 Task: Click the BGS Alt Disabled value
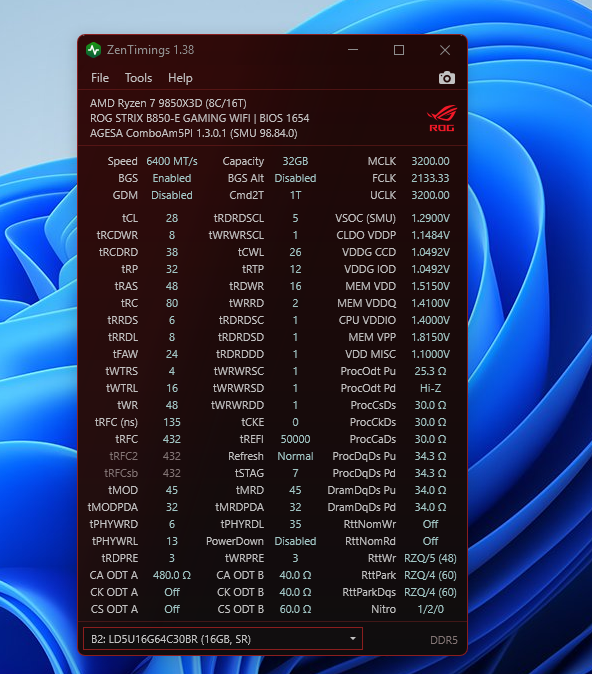(x=295, y=178)
